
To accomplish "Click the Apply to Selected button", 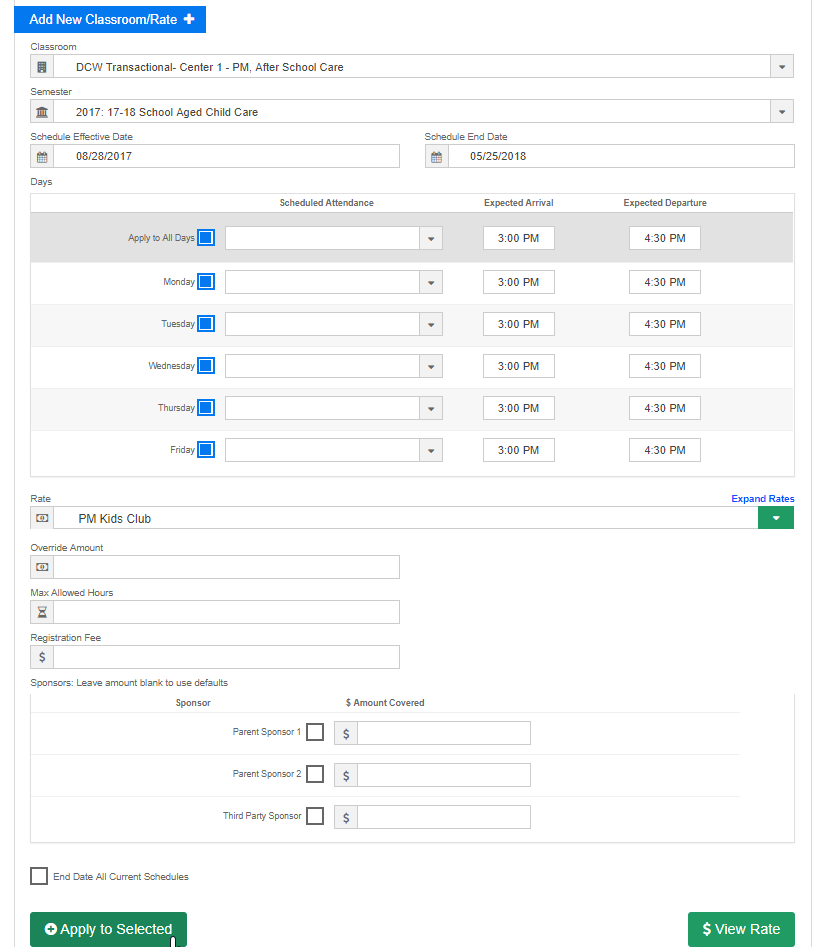I will click(108, 929).
